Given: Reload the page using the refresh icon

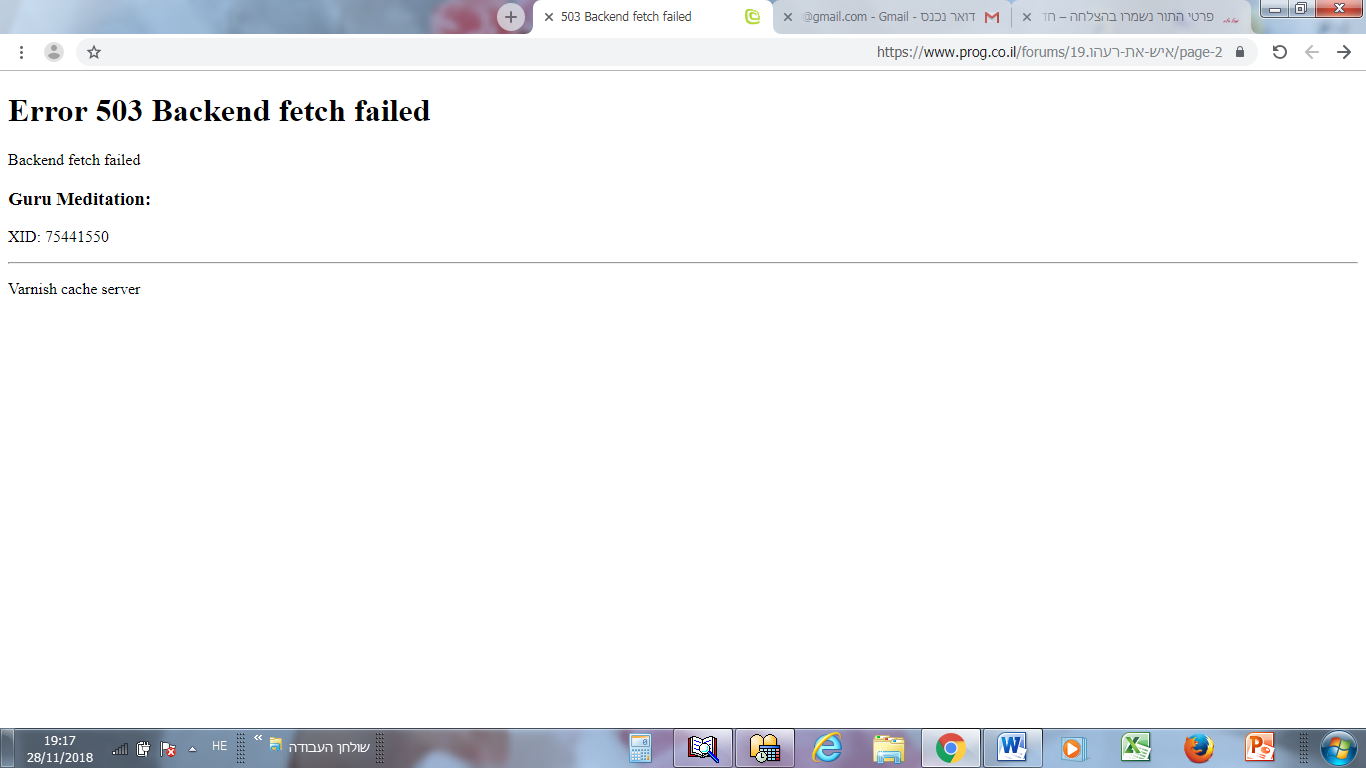Looking at the screenshot, I should (1279, 52).
